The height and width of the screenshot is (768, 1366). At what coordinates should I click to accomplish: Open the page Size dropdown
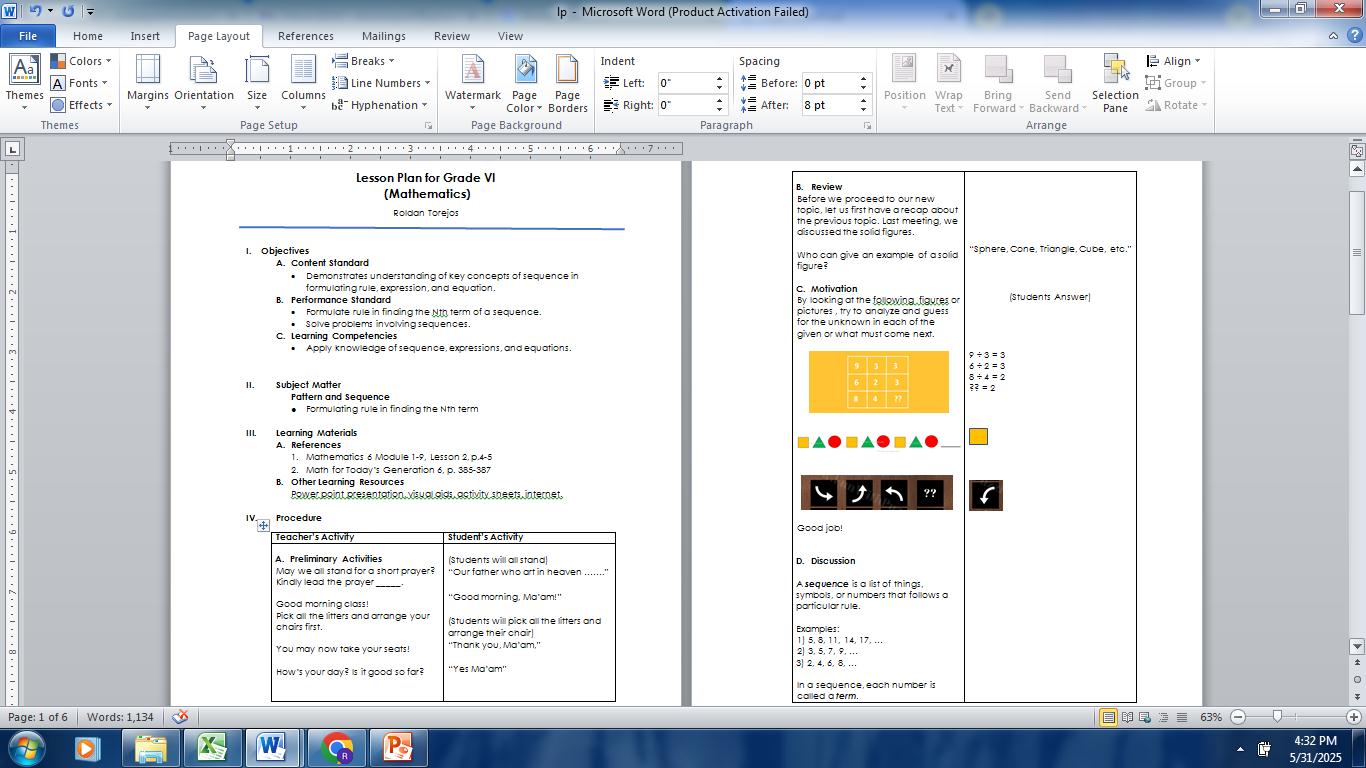tap(257, 83)
